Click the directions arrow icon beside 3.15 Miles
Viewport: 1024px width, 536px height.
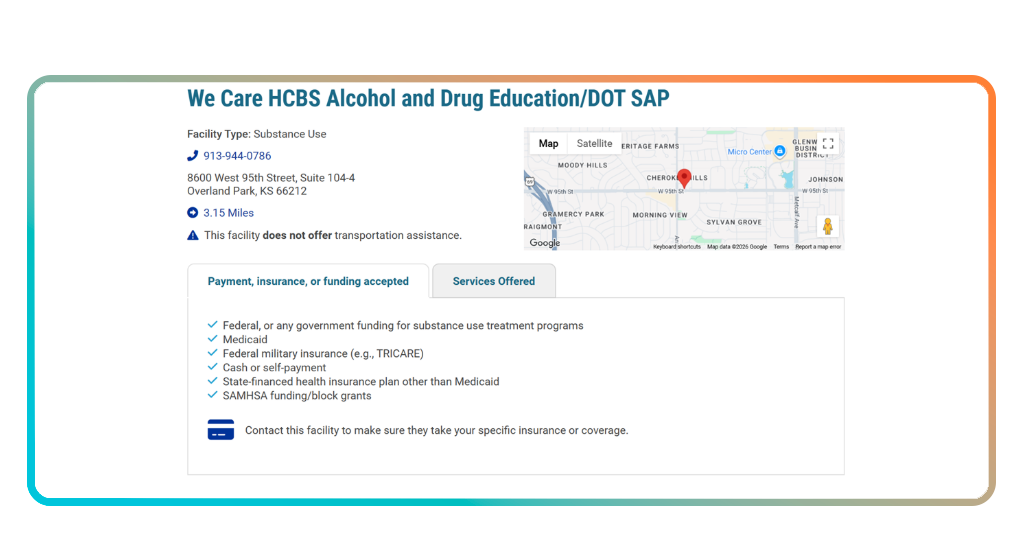(x=193, y=213)
